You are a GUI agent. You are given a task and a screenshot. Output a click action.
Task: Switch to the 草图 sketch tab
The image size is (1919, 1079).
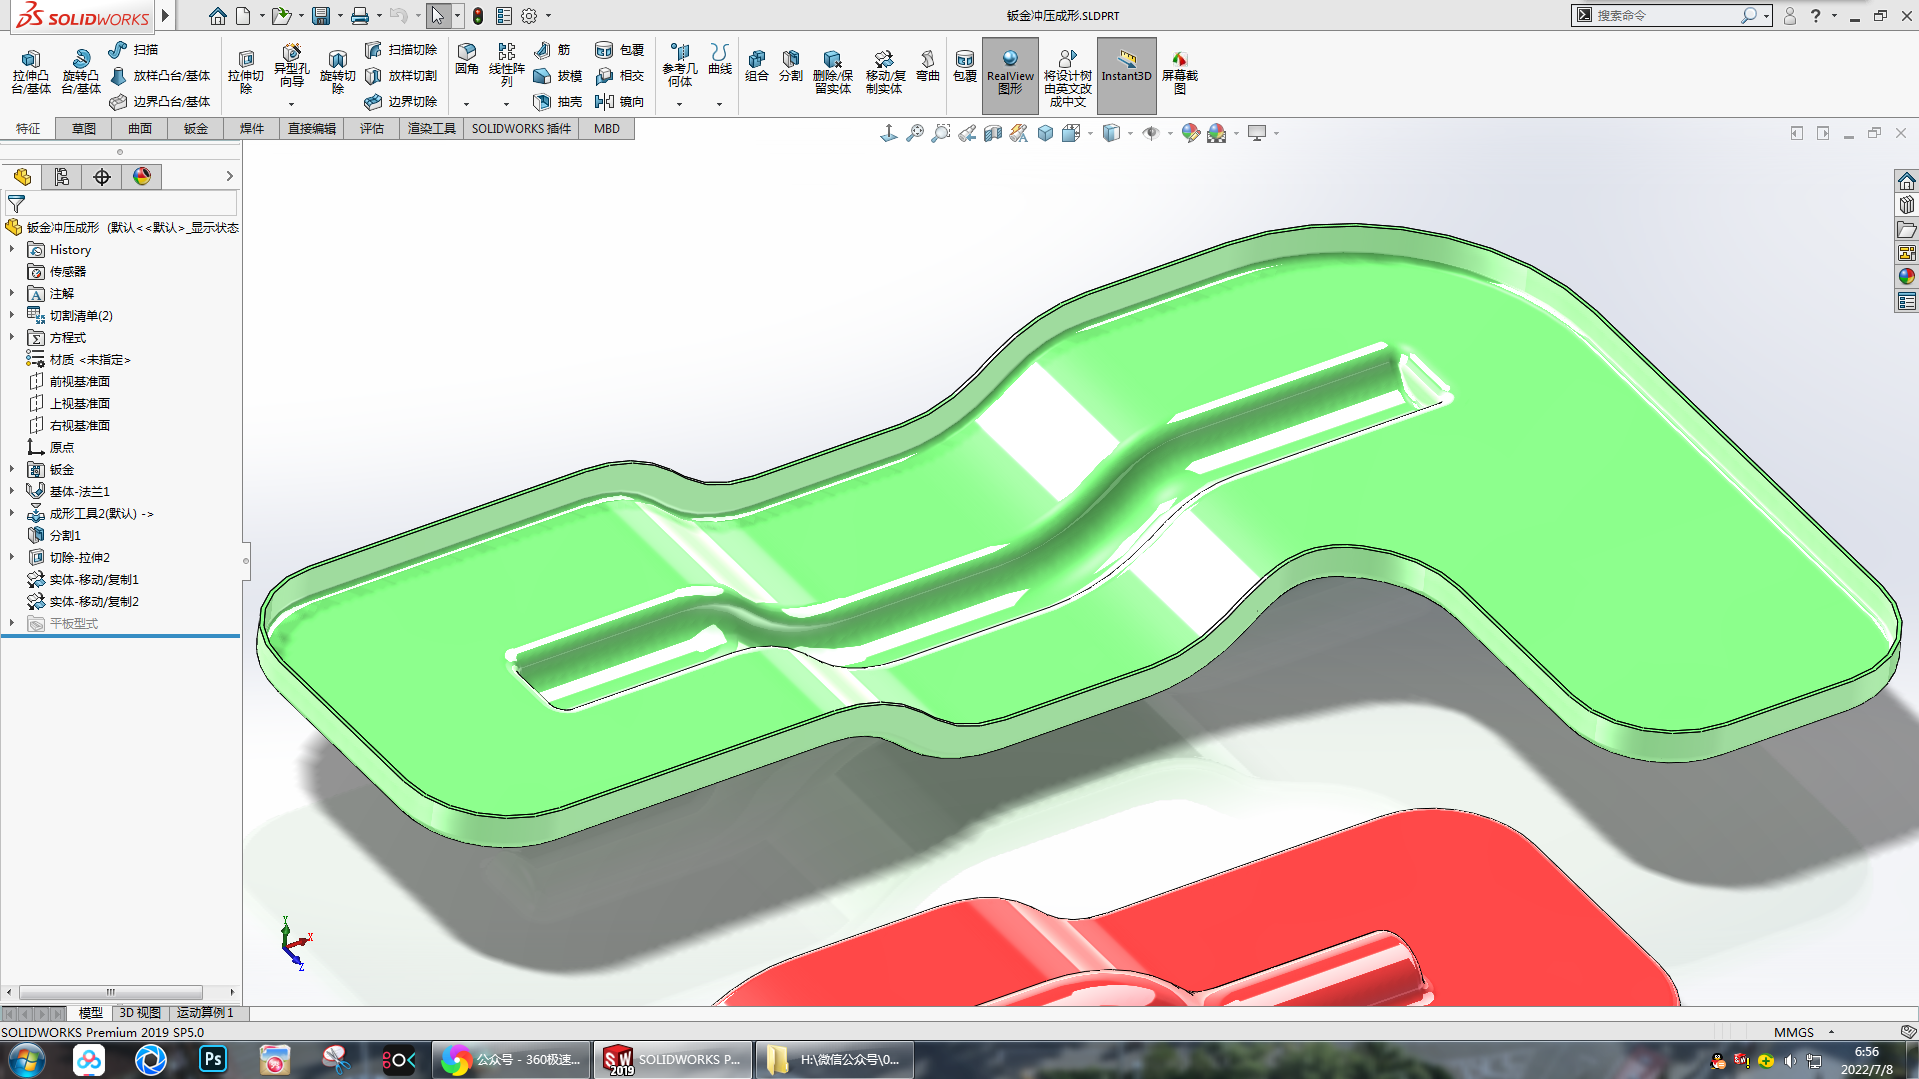click(x=84, y=129)
